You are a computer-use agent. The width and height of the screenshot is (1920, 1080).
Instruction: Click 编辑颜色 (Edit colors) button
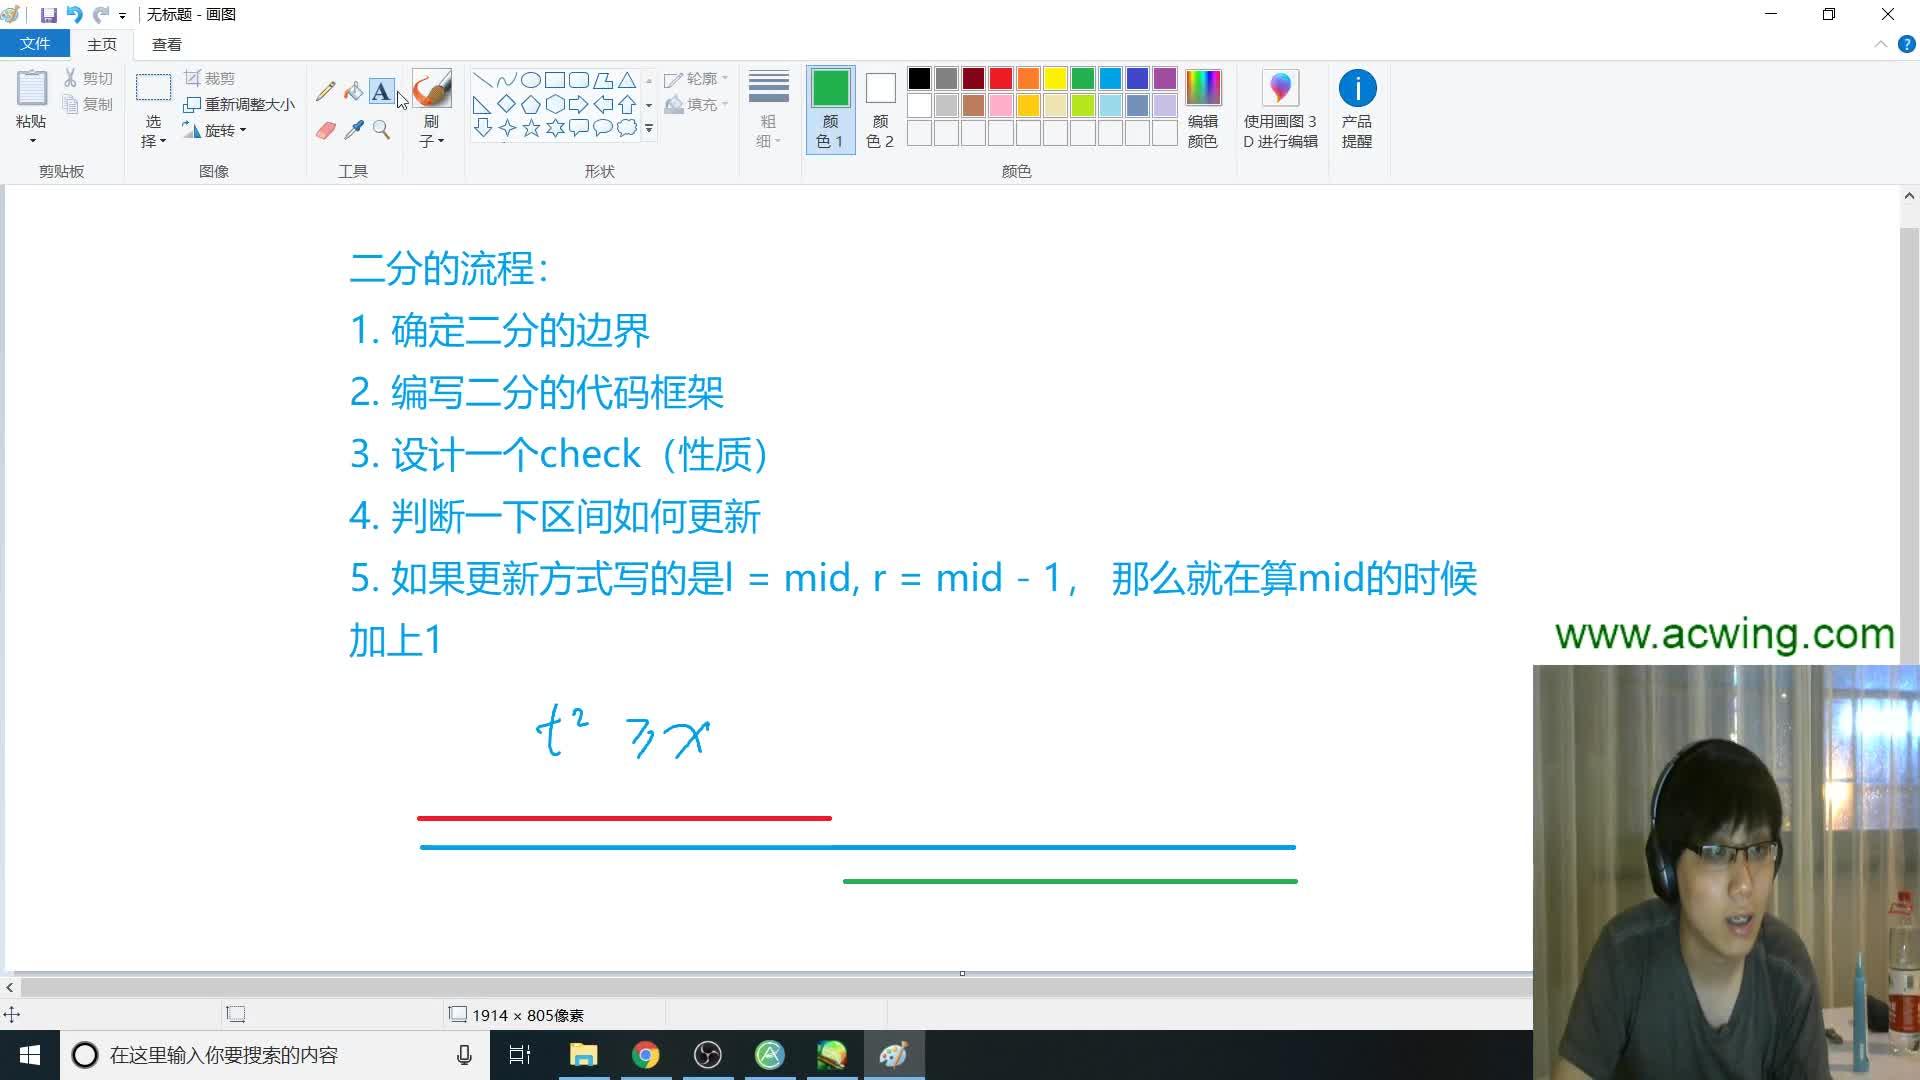1203,107
